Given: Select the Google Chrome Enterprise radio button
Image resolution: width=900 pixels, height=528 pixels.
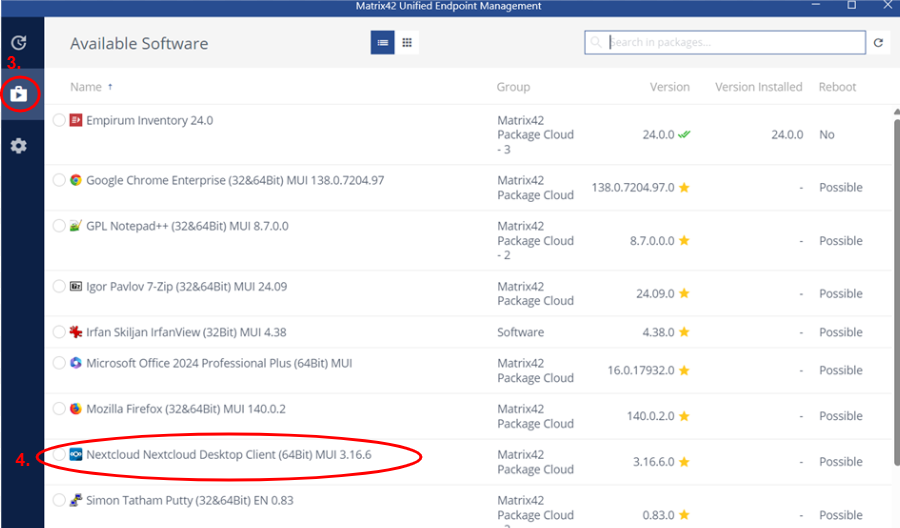Looking at the screenshot, I should [59, 180].
